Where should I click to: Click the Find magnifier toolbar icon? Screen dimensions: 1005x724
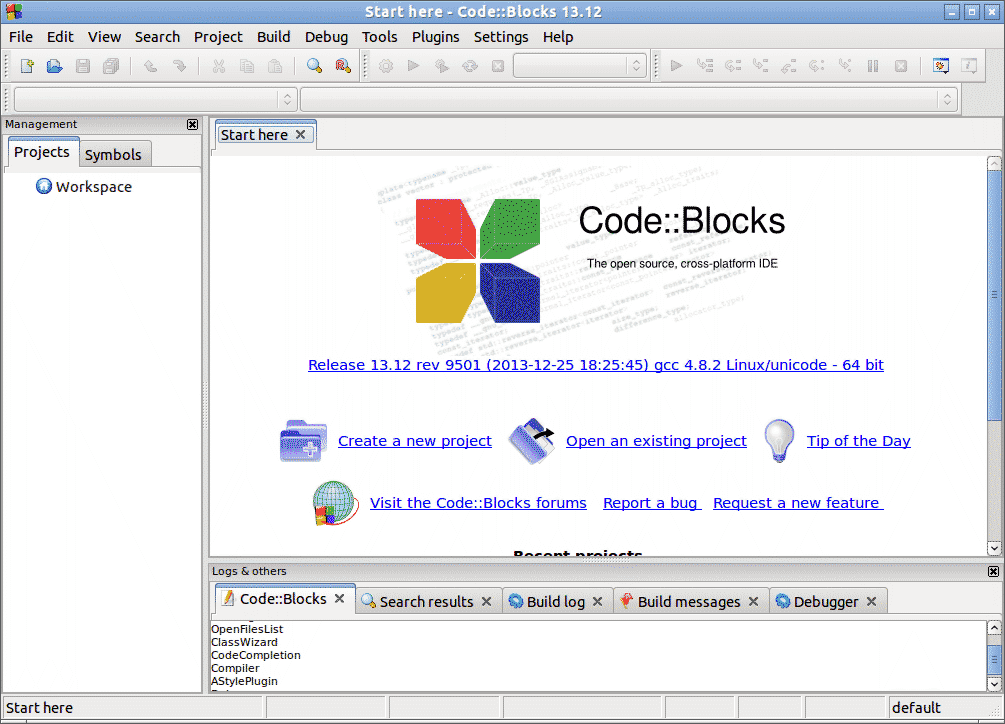click(314, 66)
